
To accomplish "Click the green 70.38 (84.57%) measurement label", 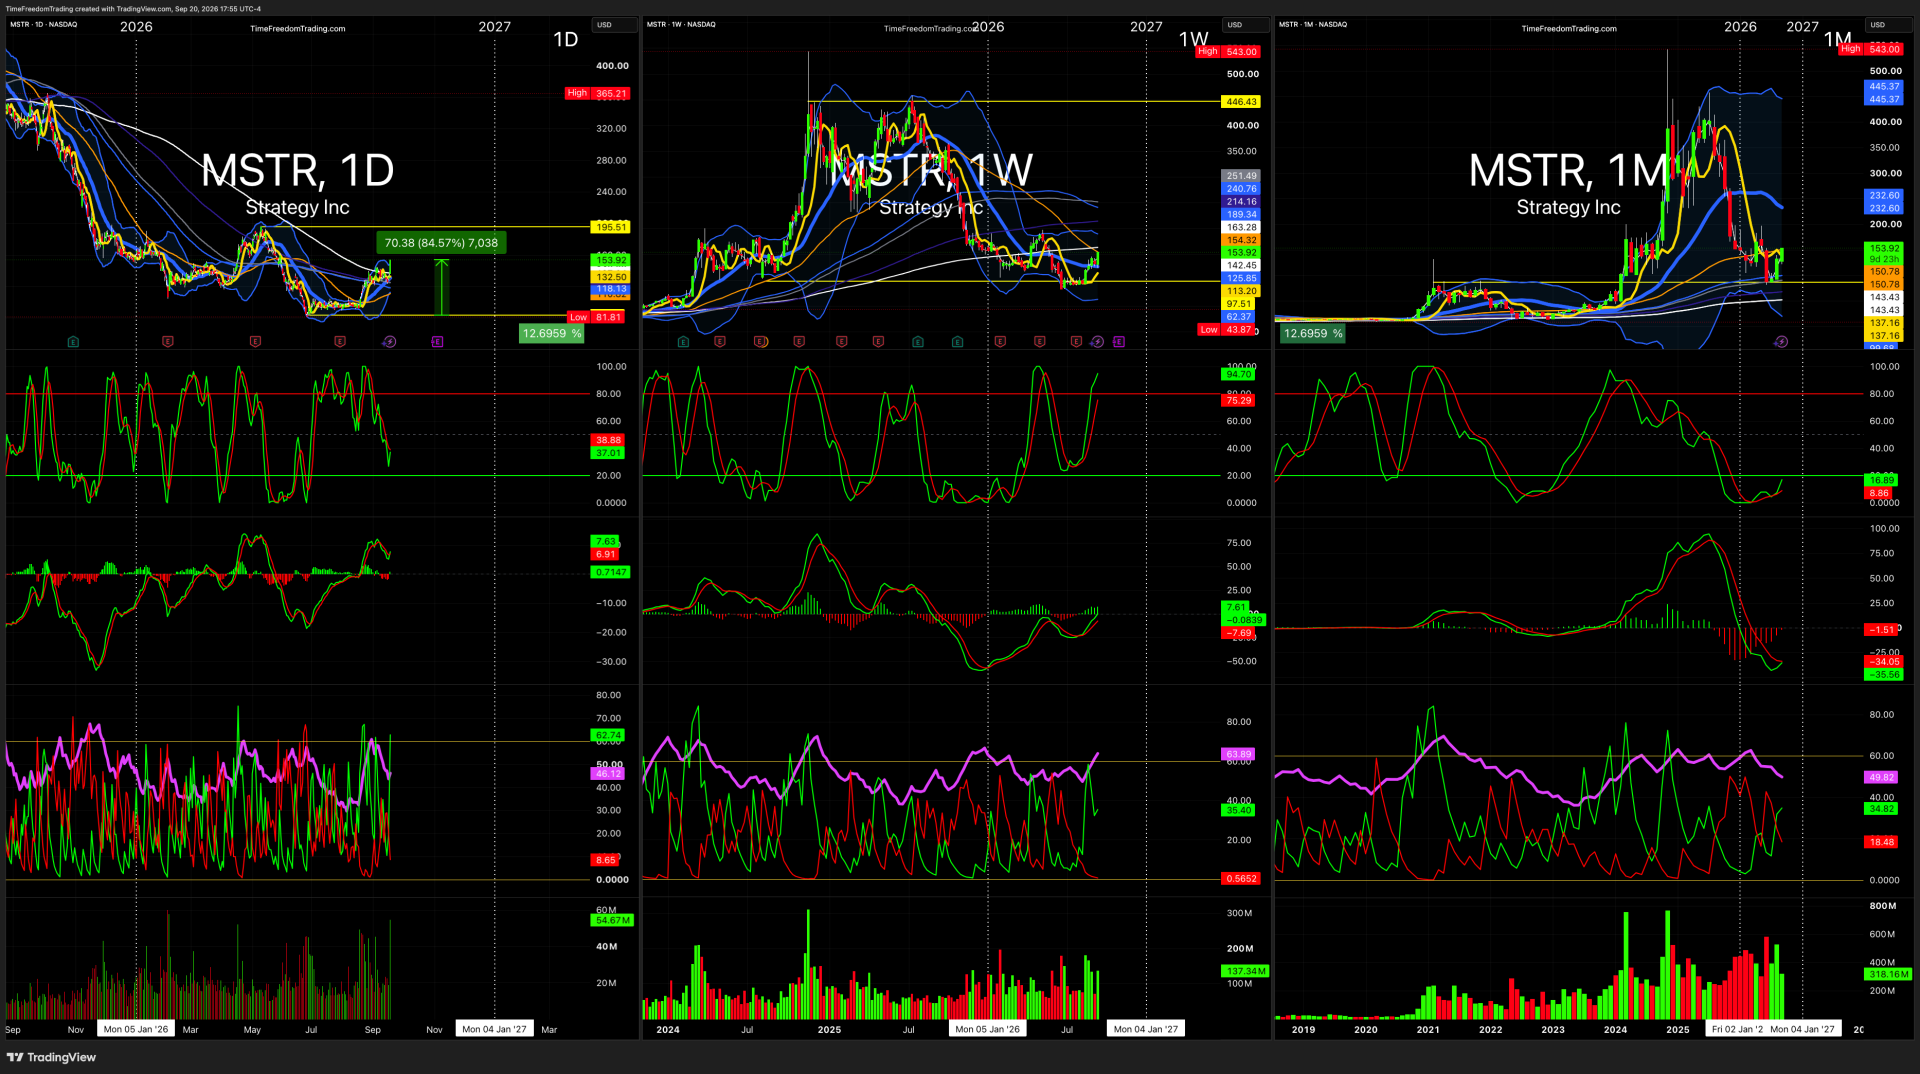I will (x=441, y=243).
